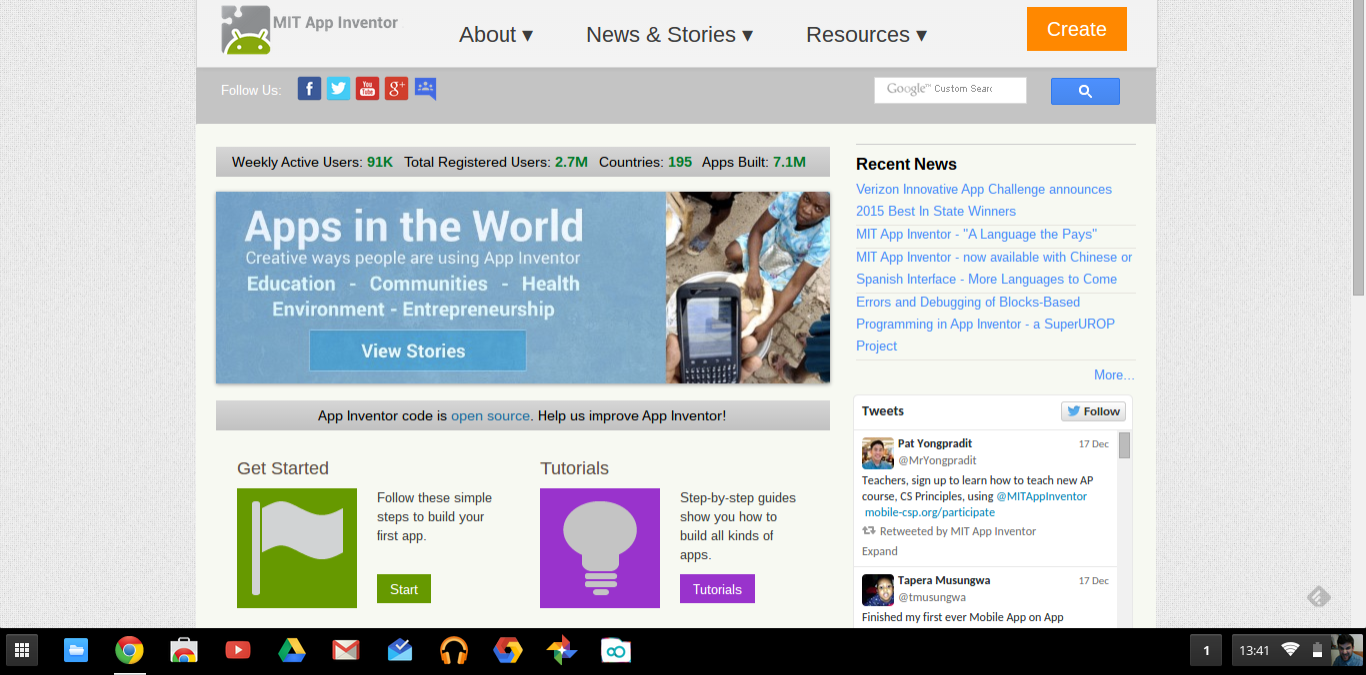
Task: Click the @tmusungwa handle
Action: point(931,597)
